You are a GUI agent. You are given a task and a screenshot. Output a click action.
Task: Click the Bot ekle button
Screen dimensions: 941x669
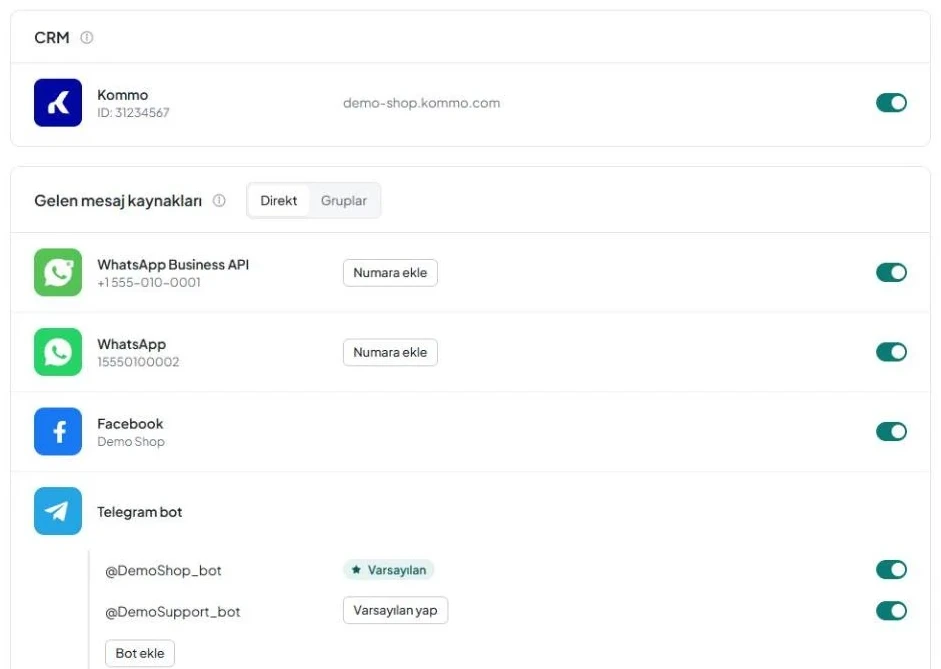140,653
